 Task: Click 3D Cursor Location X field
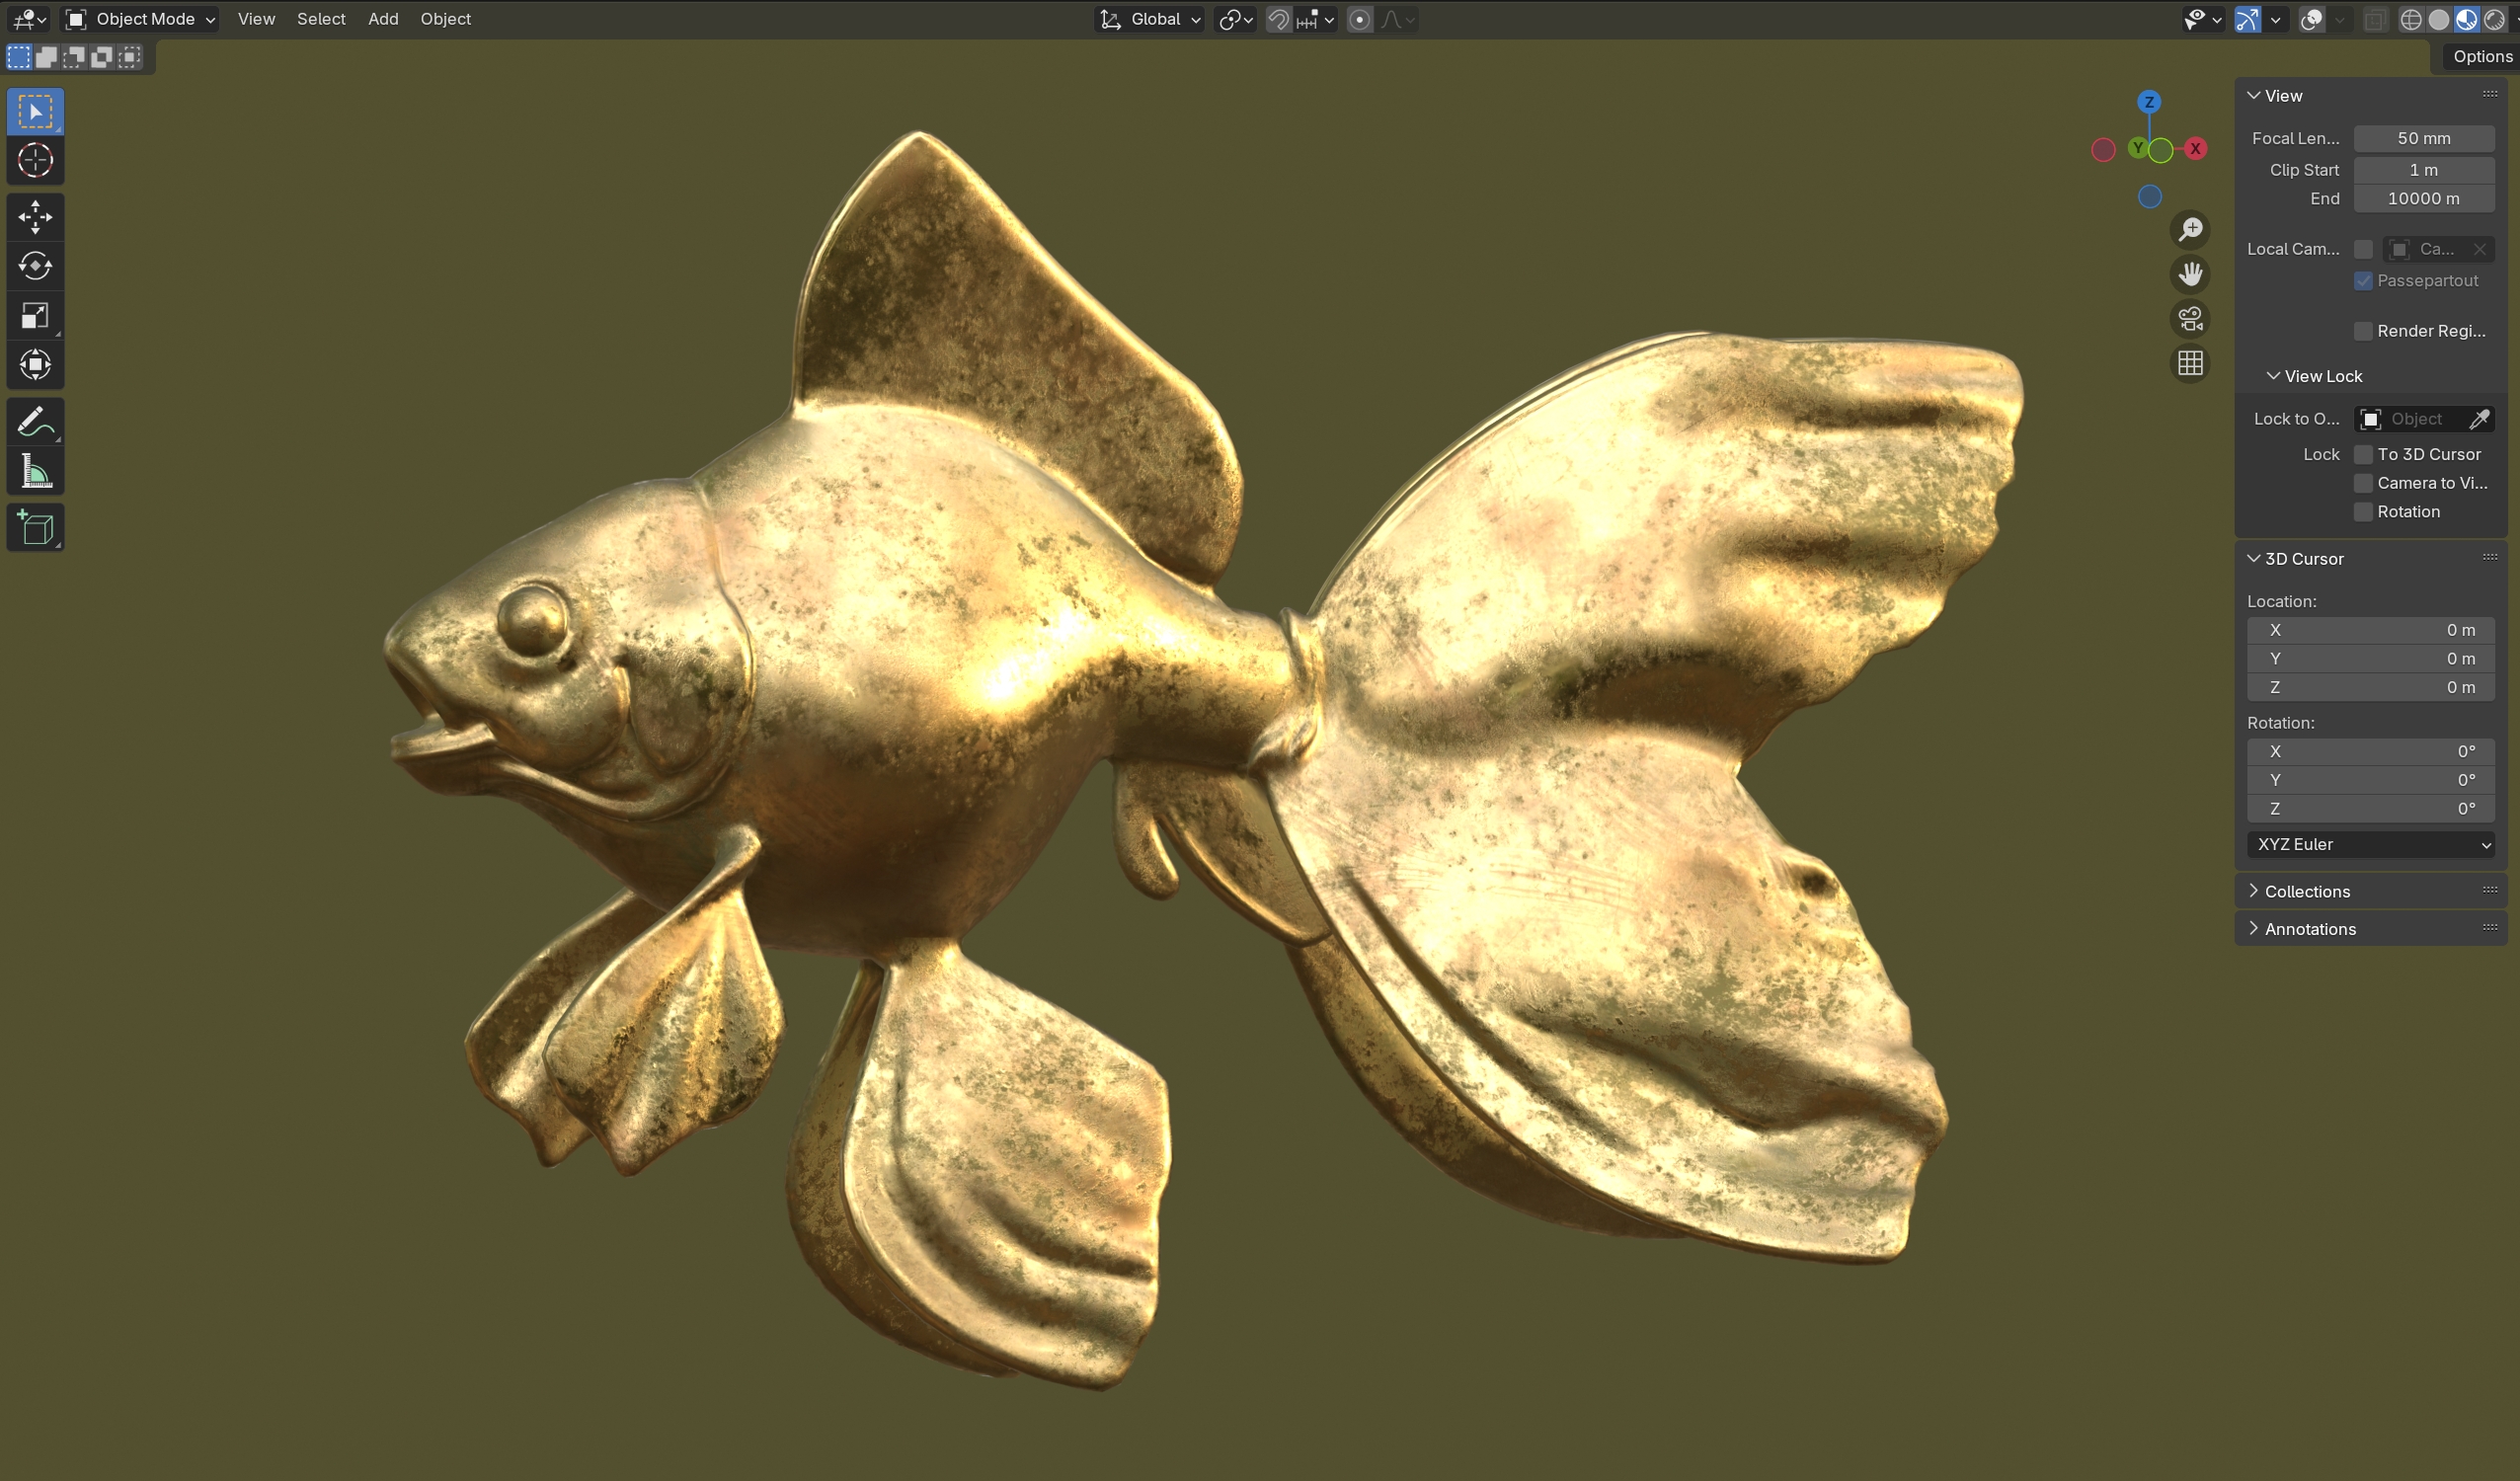[x=2370, y=630]
